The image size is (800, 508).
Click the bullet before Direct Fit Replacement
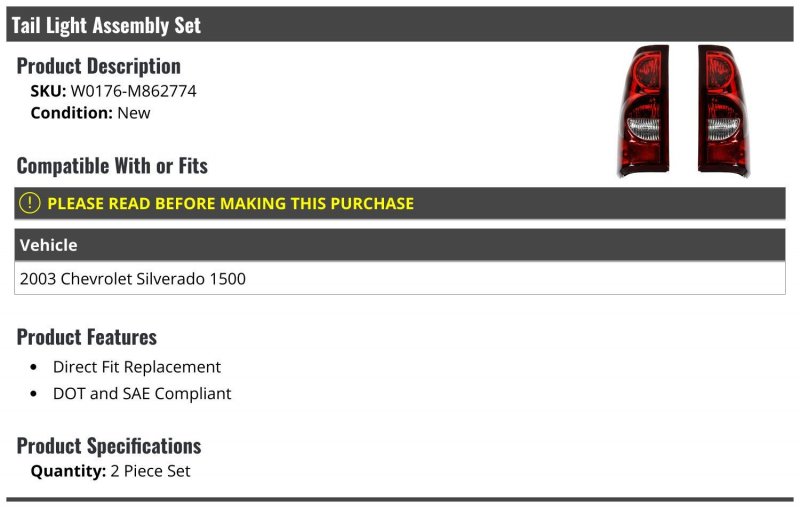point(34,367)
